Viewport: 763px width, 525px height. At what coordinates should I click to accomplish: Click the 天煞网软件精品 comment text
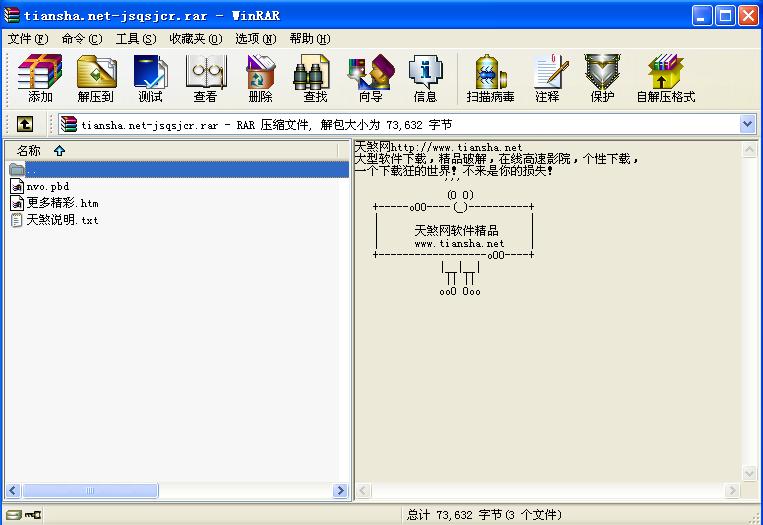[x=456, y=230]
